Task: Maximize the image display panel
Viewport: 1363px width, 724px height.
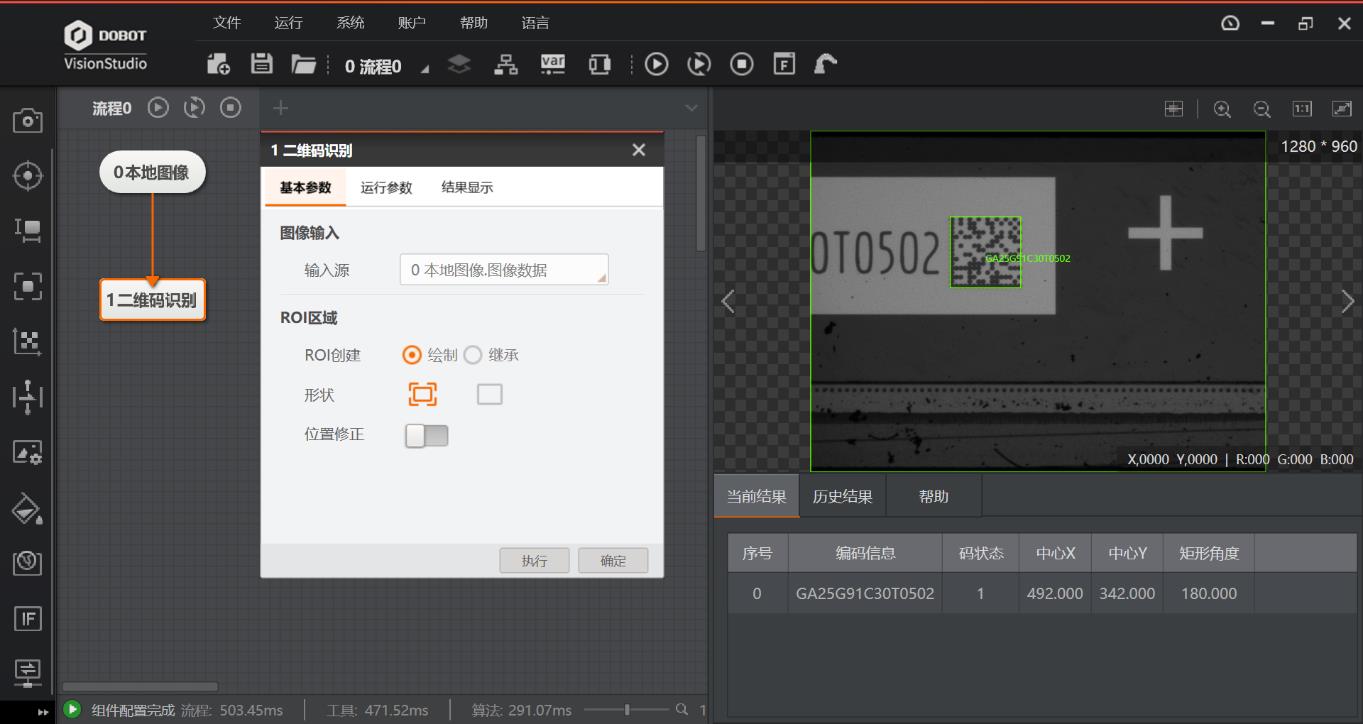Action: click(1342, 109)
